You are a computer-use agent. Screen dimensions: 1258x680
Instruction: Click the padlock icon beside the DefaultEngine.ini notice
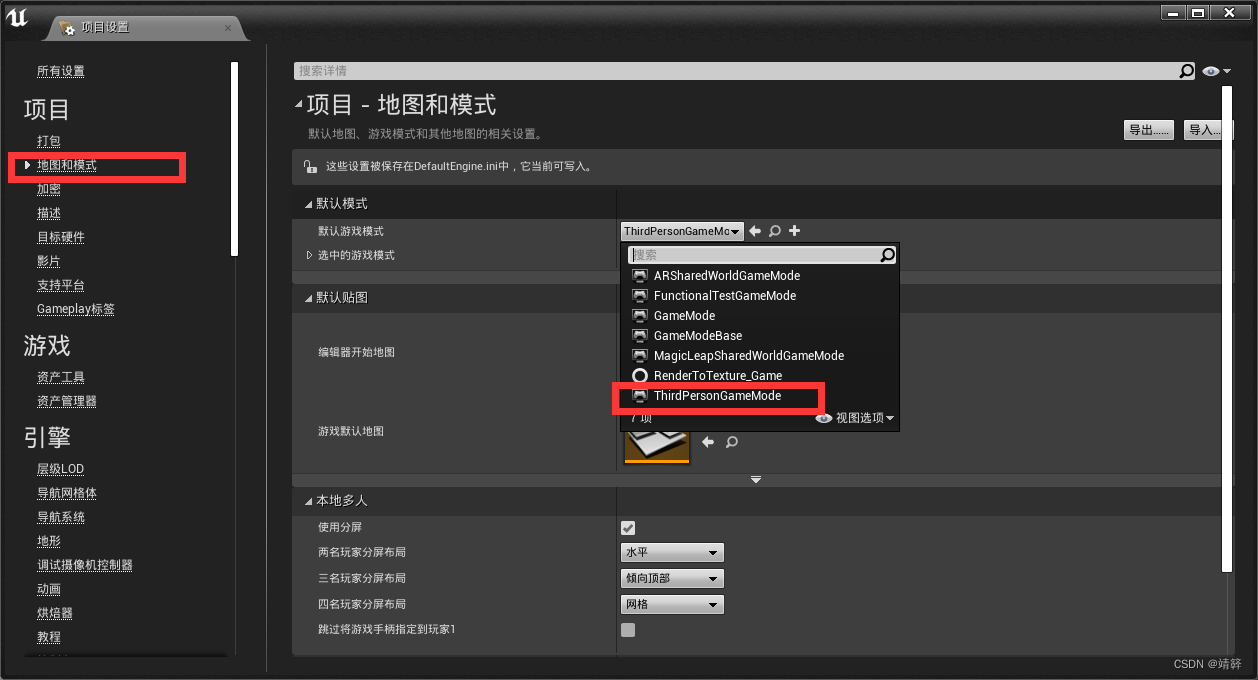[311, 166]
